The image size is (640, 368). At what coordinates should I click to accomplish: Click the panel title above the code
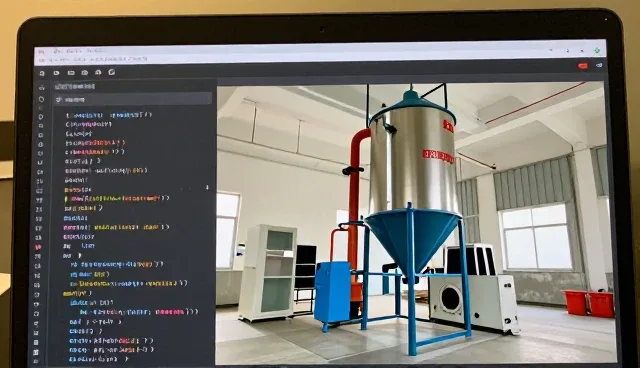pyautogui.click(x=75, y=86)
